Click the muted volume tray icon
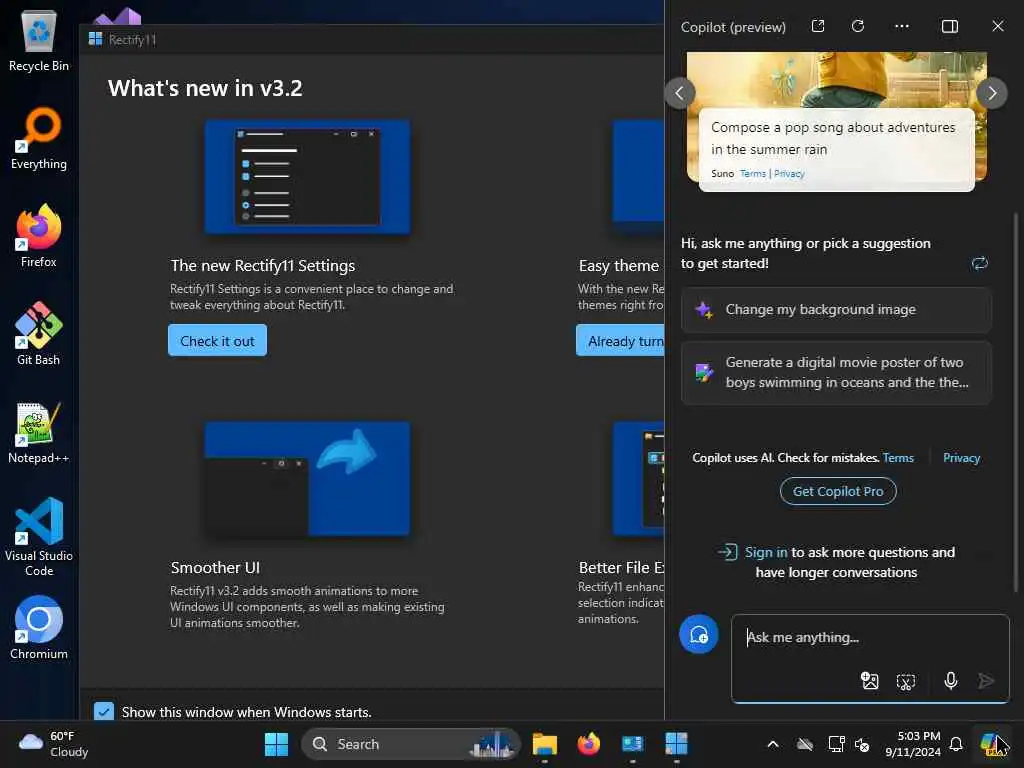1024x768 pixels. (862, 744)
